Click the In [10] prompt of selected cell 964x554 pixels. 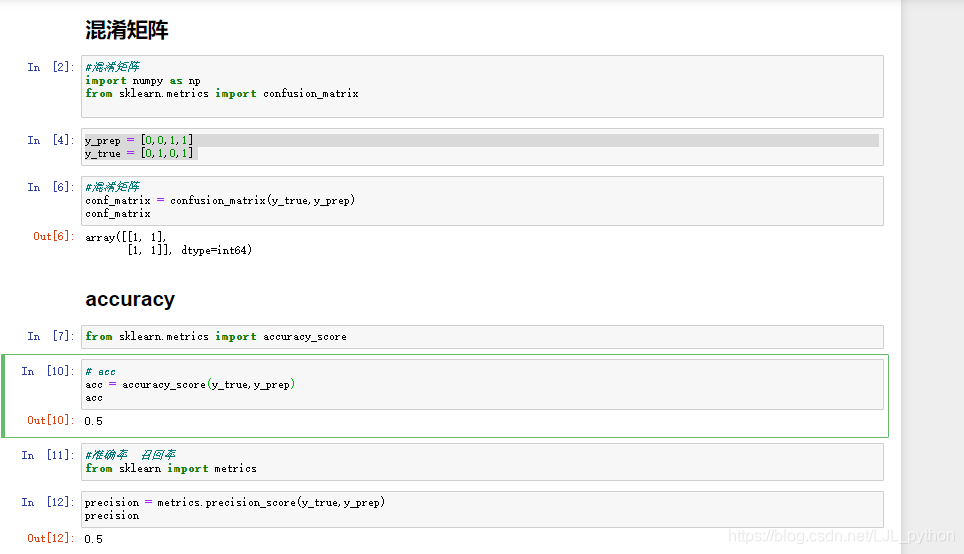47,371
